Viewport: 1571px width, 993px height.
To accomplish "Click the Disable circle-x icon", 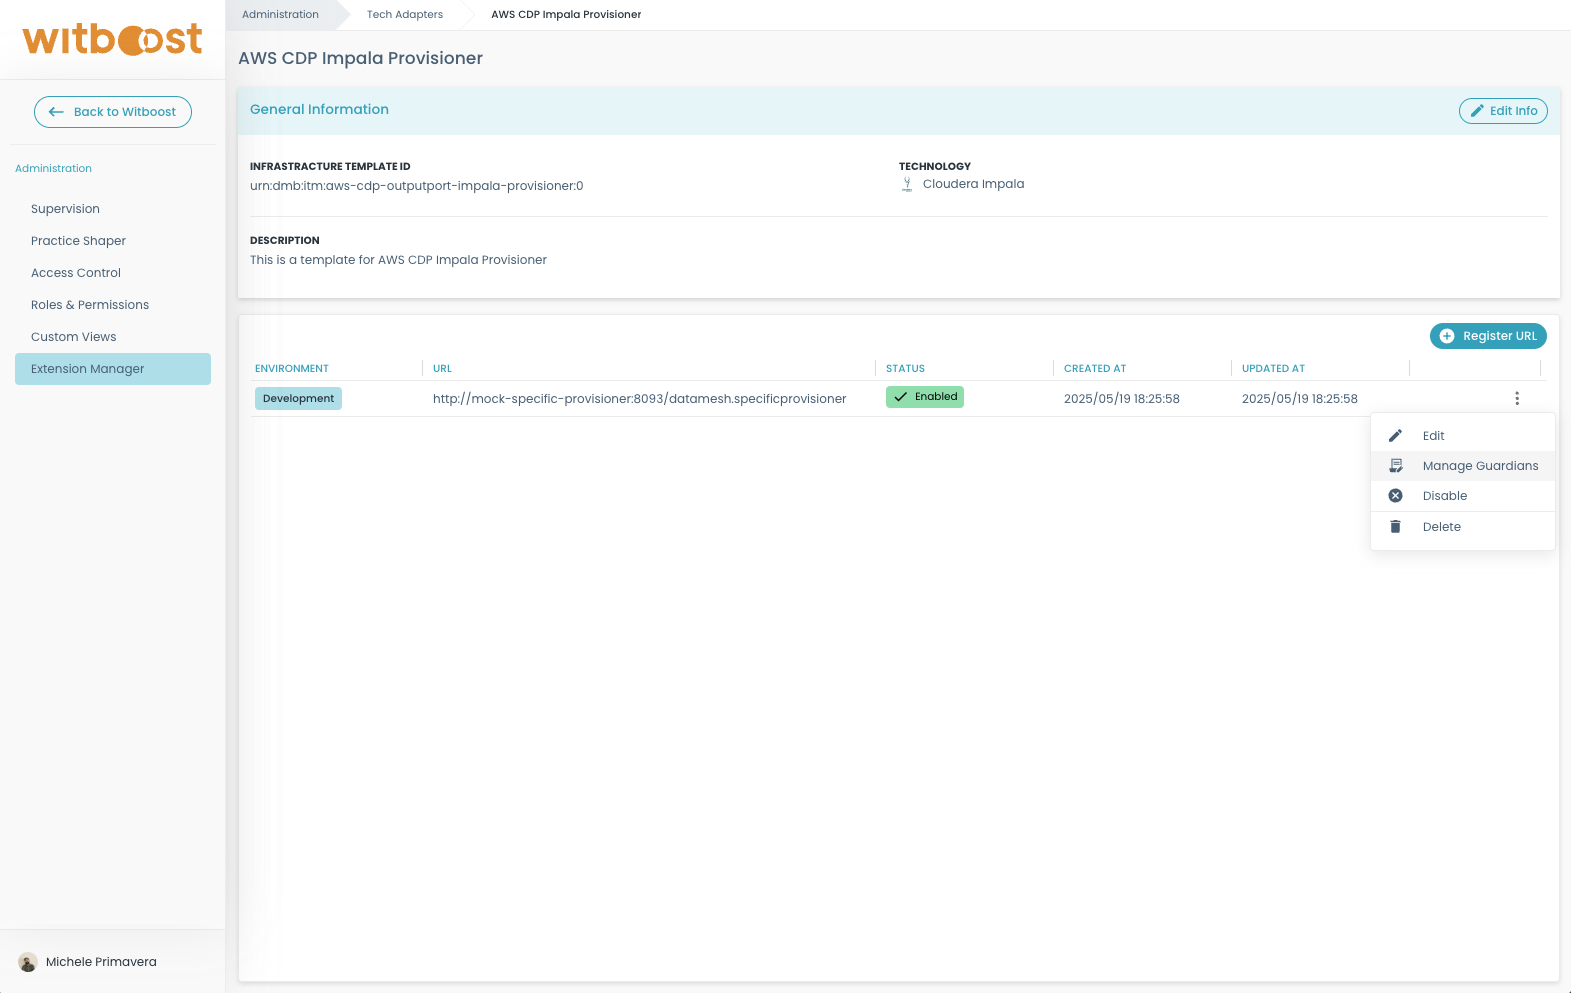I will (1395, 496).
